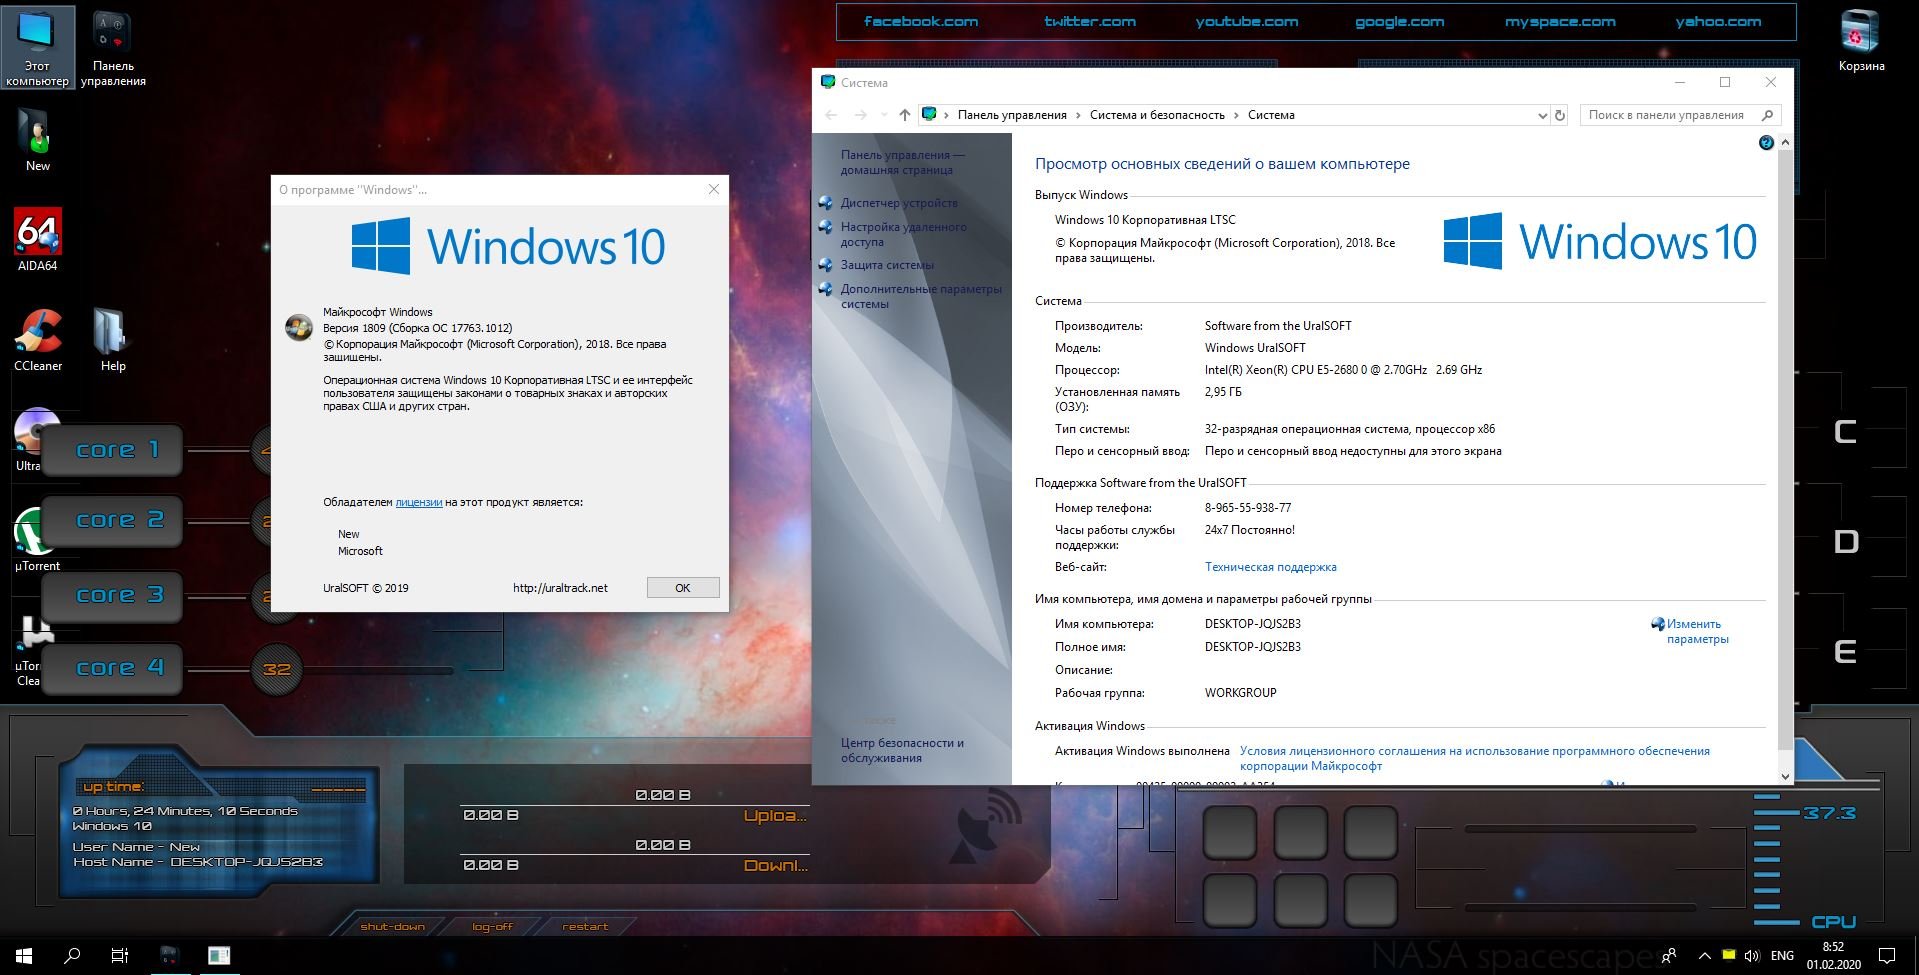Viewport: 1919px width, 975px height.
Task: Click 'Изменить параметры' computer name link
Action: (1697, 631)
